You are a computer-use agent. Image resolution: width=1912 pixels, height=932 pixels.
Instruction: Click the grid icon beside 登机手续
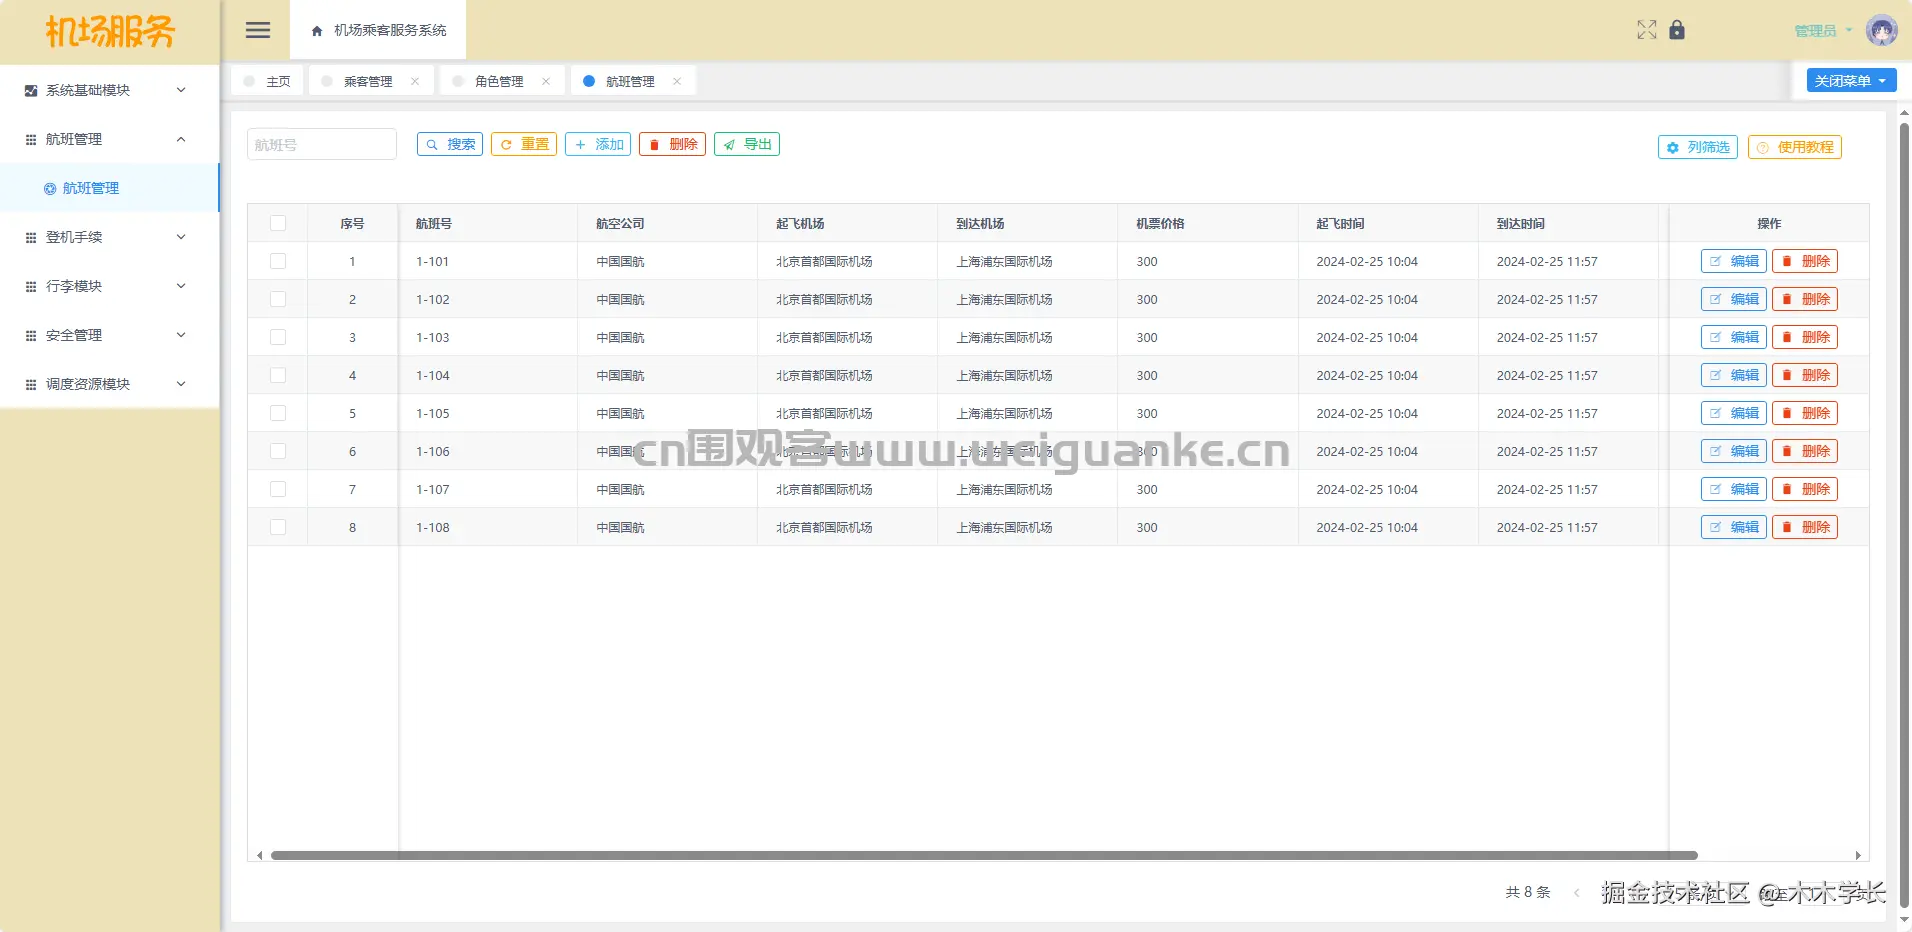coord(31,237)
